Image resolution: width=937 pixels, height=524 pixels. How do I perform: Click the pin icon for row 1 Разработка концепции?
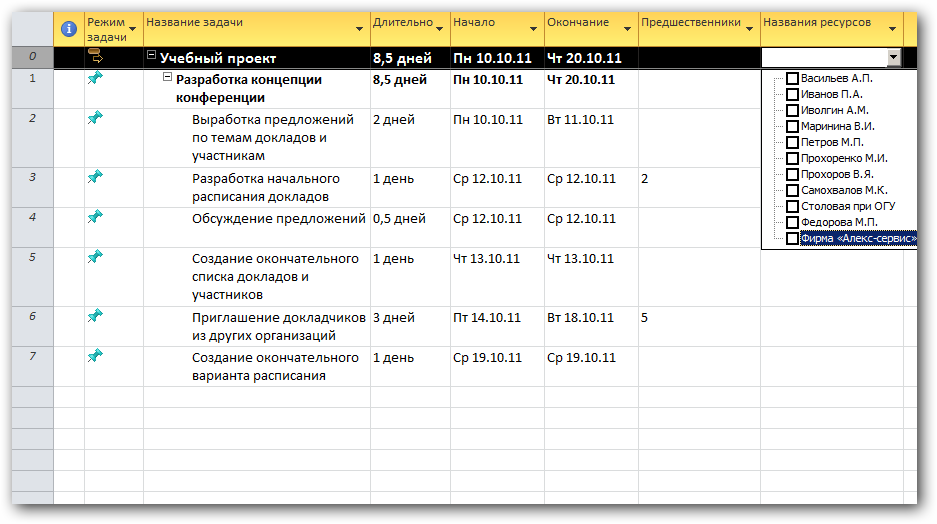95,78
